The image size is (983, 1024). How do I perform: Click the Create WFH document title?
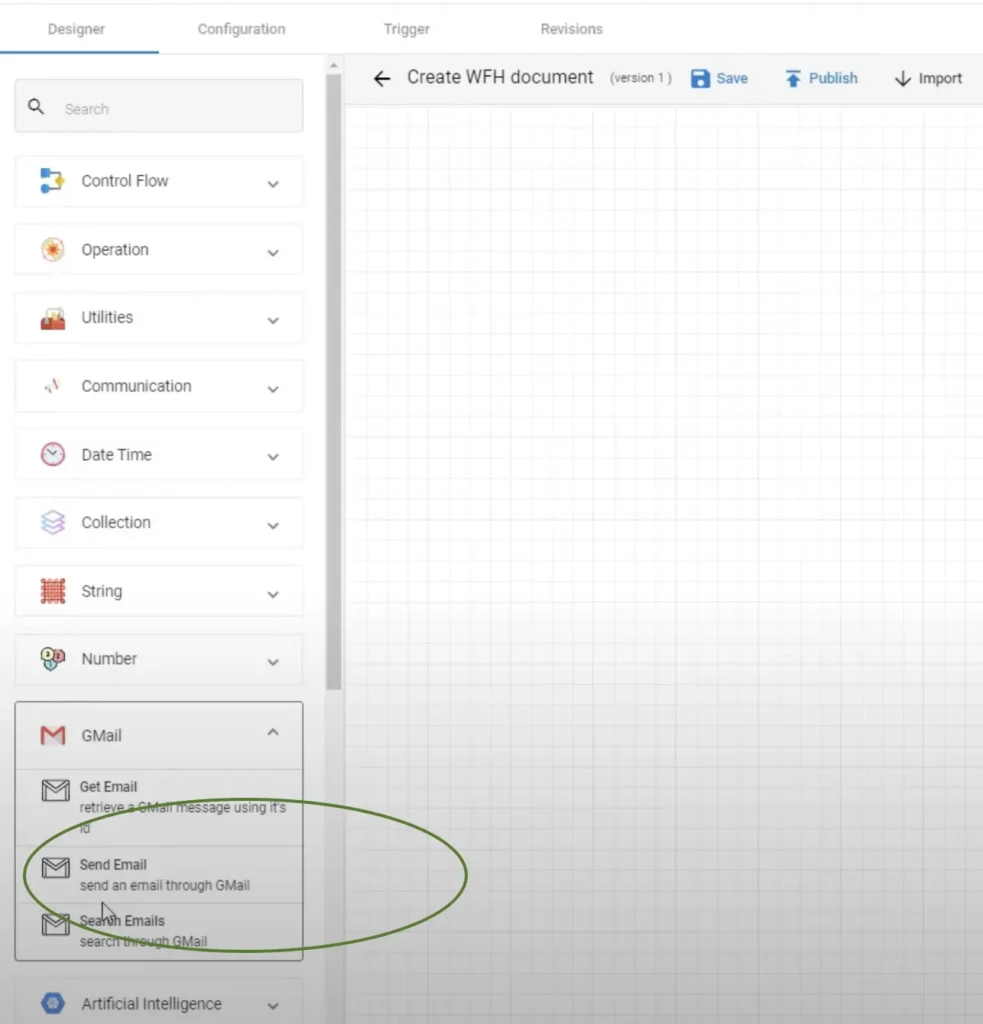500,77
